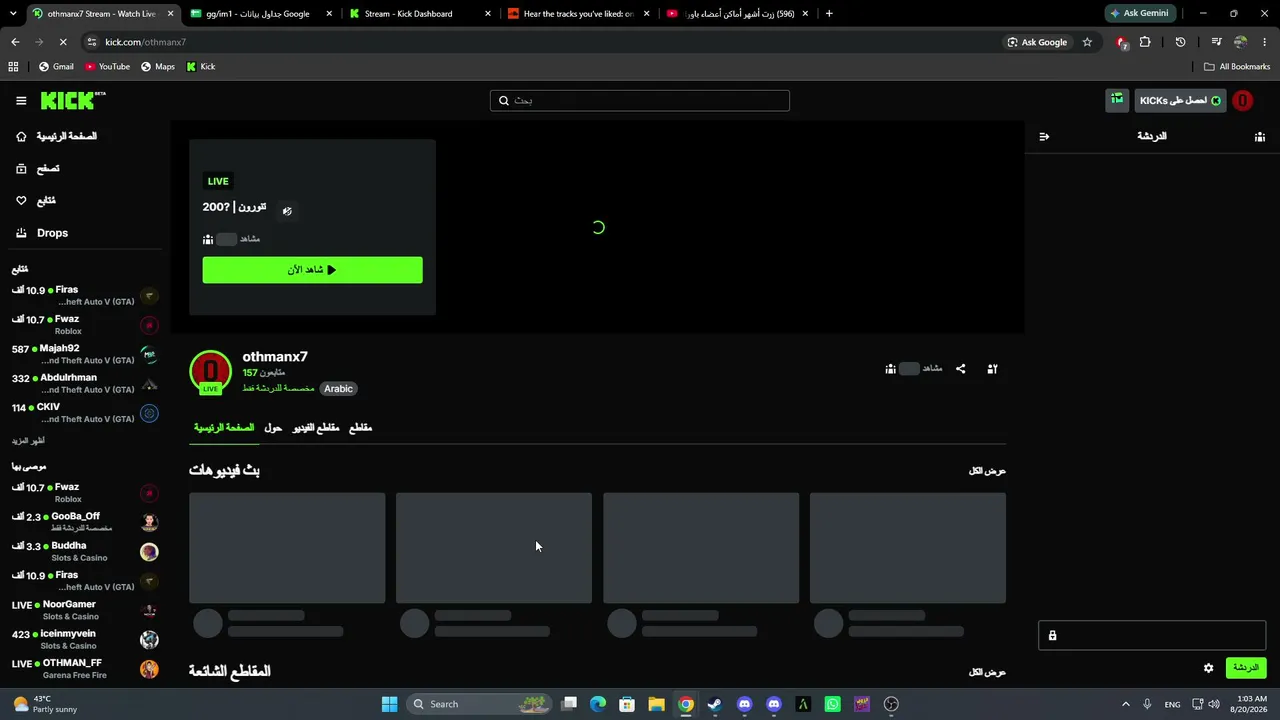Click the Arabic language tag
The height and width of the screenshot is (720, 1280).
[x=338, y=389]
